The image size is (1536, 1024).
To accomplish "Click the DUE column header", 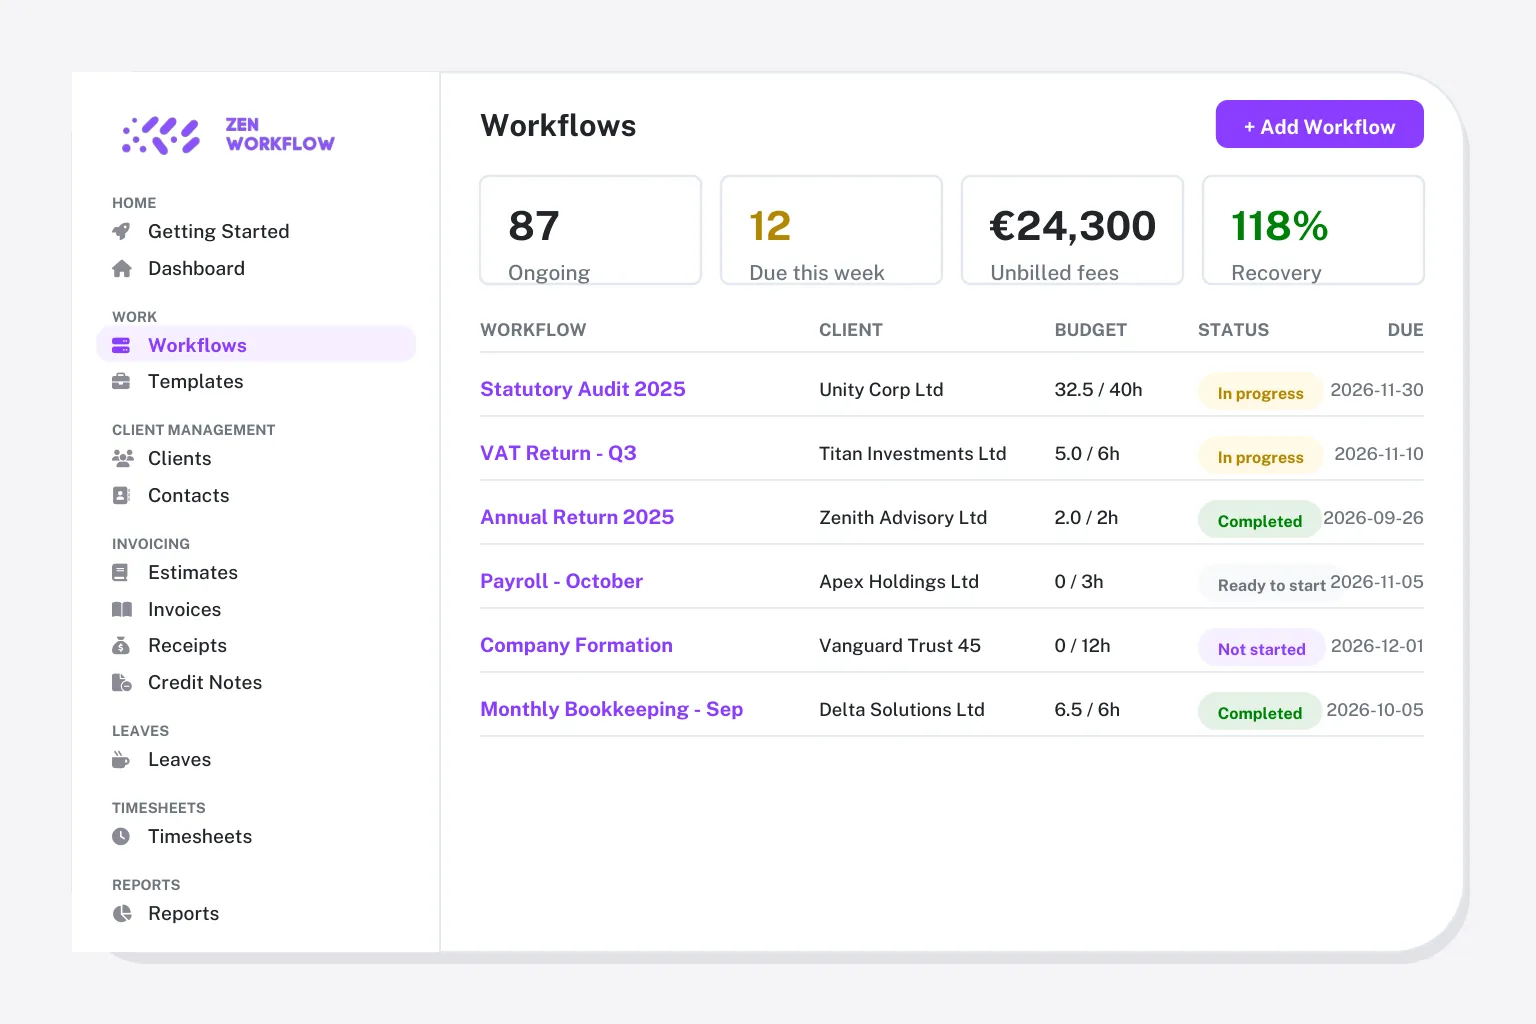I will (x=1405, y=330).
